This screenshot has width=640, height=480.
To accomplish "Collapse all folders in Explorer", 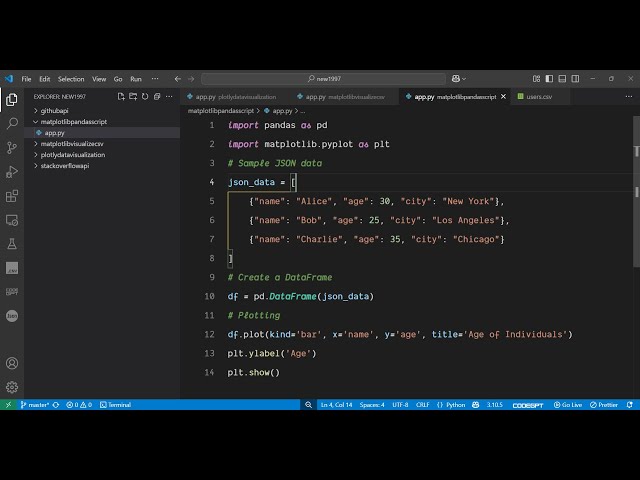I will (x=157, y=97).
